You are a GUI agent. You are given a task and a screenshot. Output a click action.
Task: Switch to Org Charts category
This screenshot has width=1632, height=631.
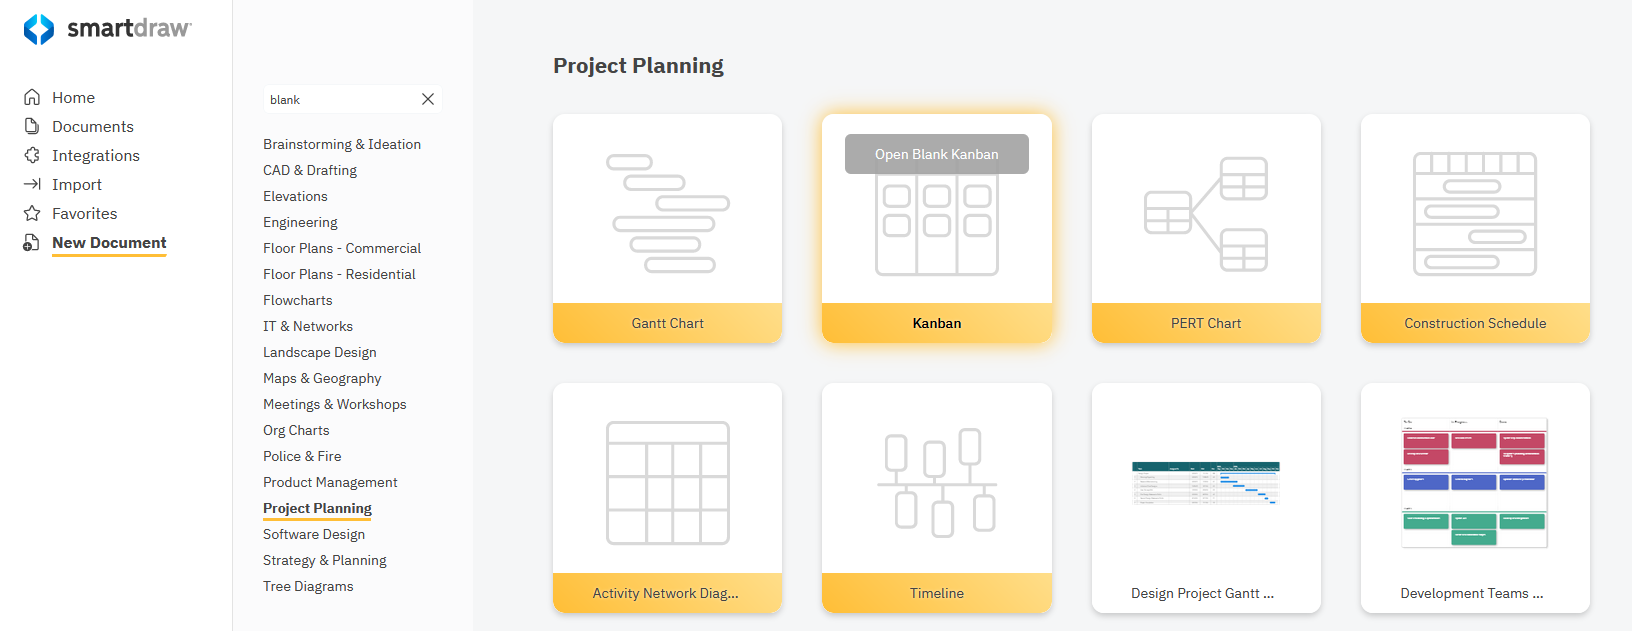[296, 430]
